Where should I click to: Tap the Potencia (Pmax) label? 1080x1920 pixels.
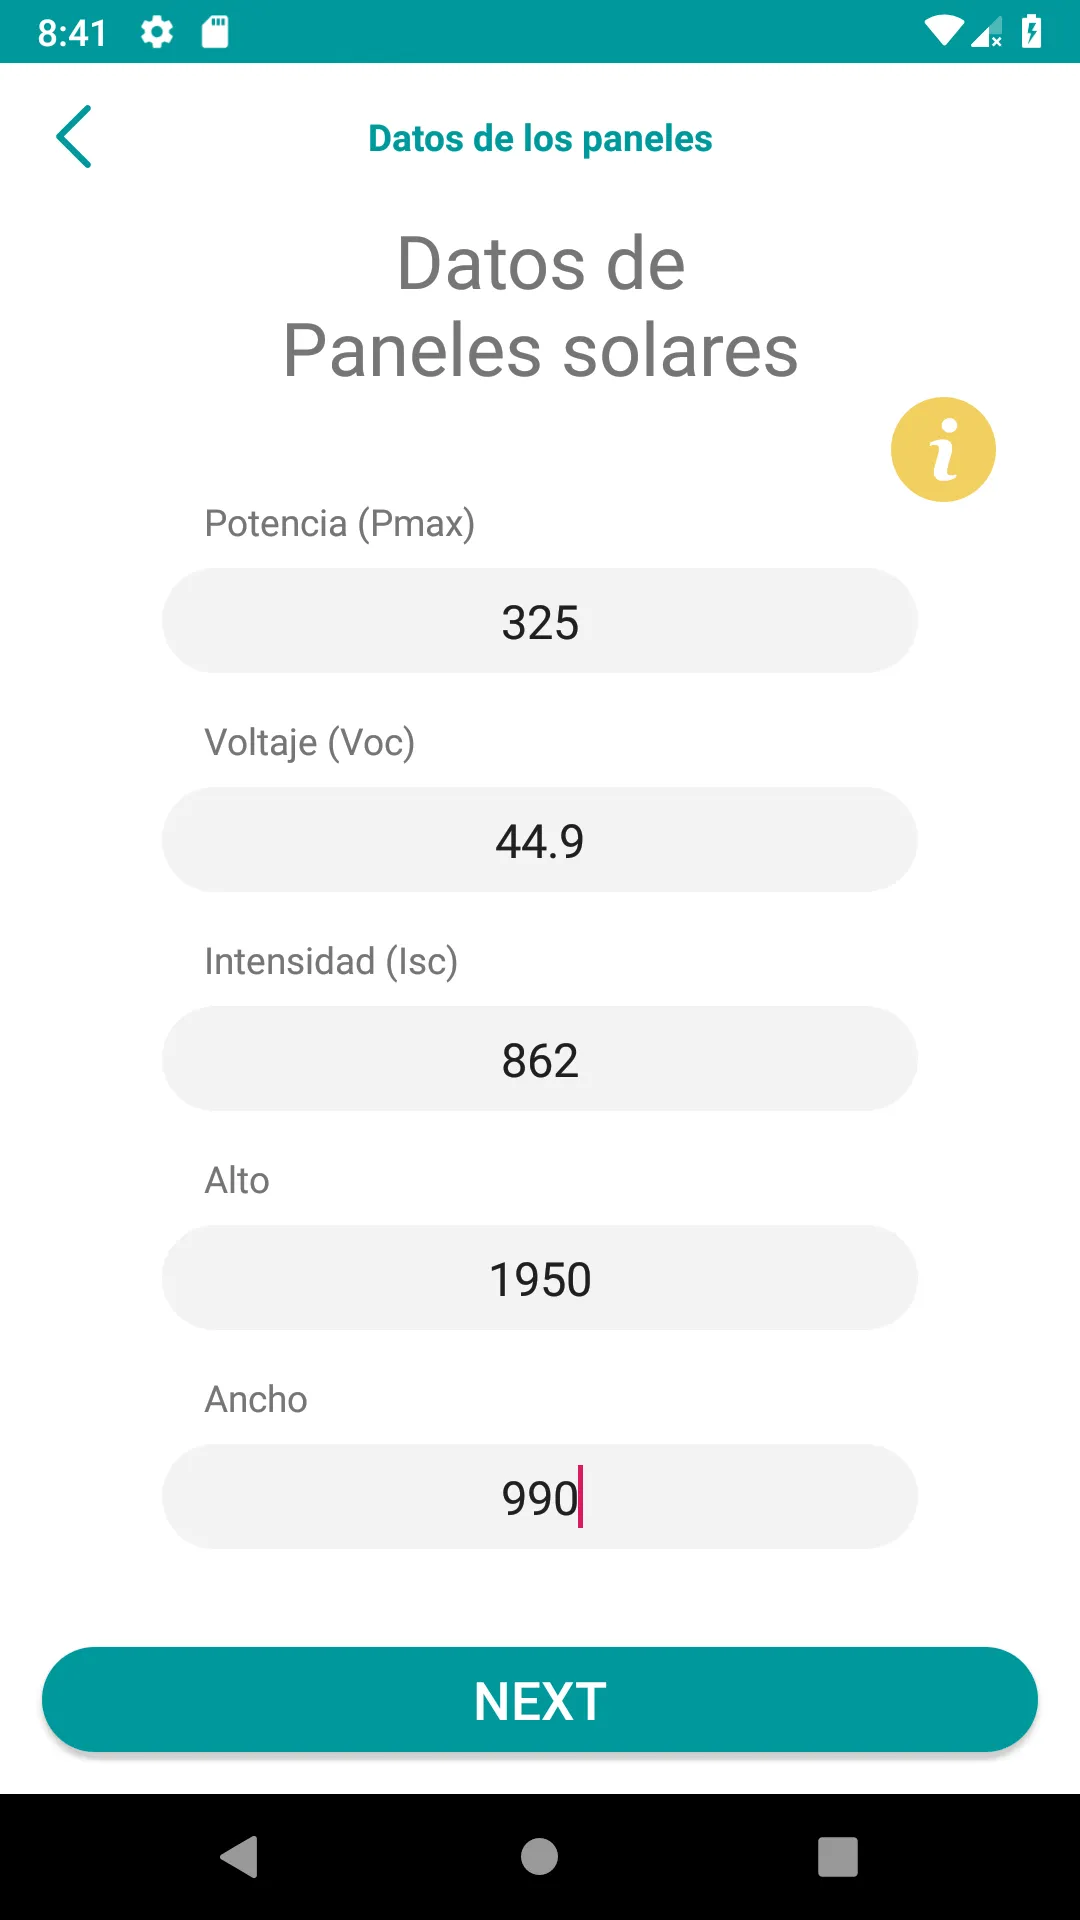coord(340,524)
